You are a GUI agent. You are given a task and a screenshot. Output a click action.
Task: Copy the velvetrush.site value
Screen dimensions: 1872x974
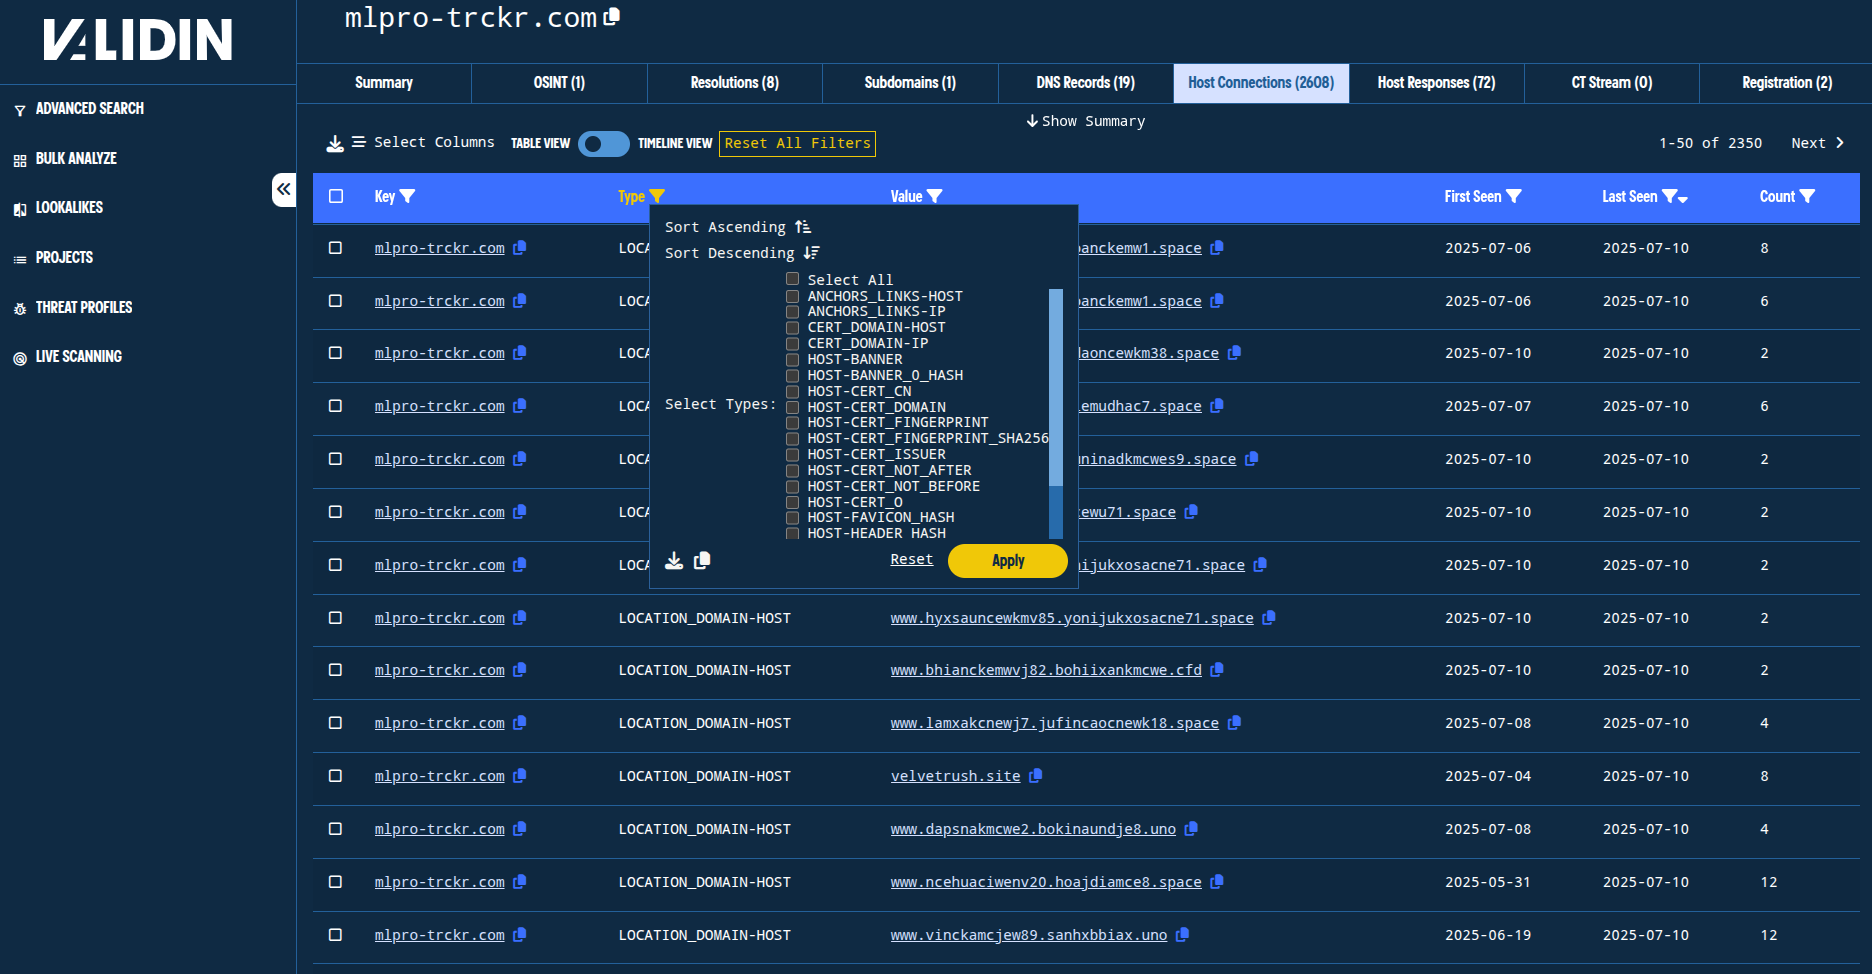[1036, 776]
